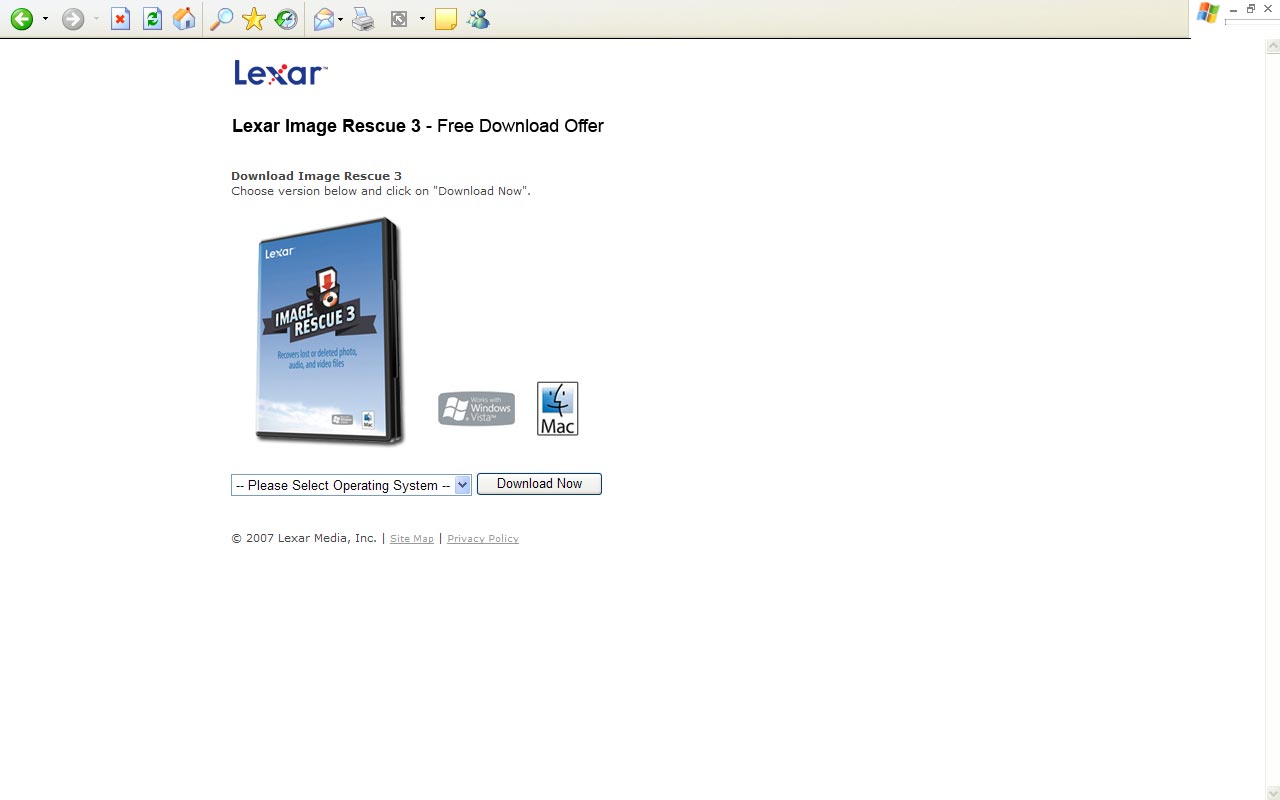Viewport: 1280px width, 800px height.
Task: Open the Select Operating System dropdown
Action: point(351,485)
